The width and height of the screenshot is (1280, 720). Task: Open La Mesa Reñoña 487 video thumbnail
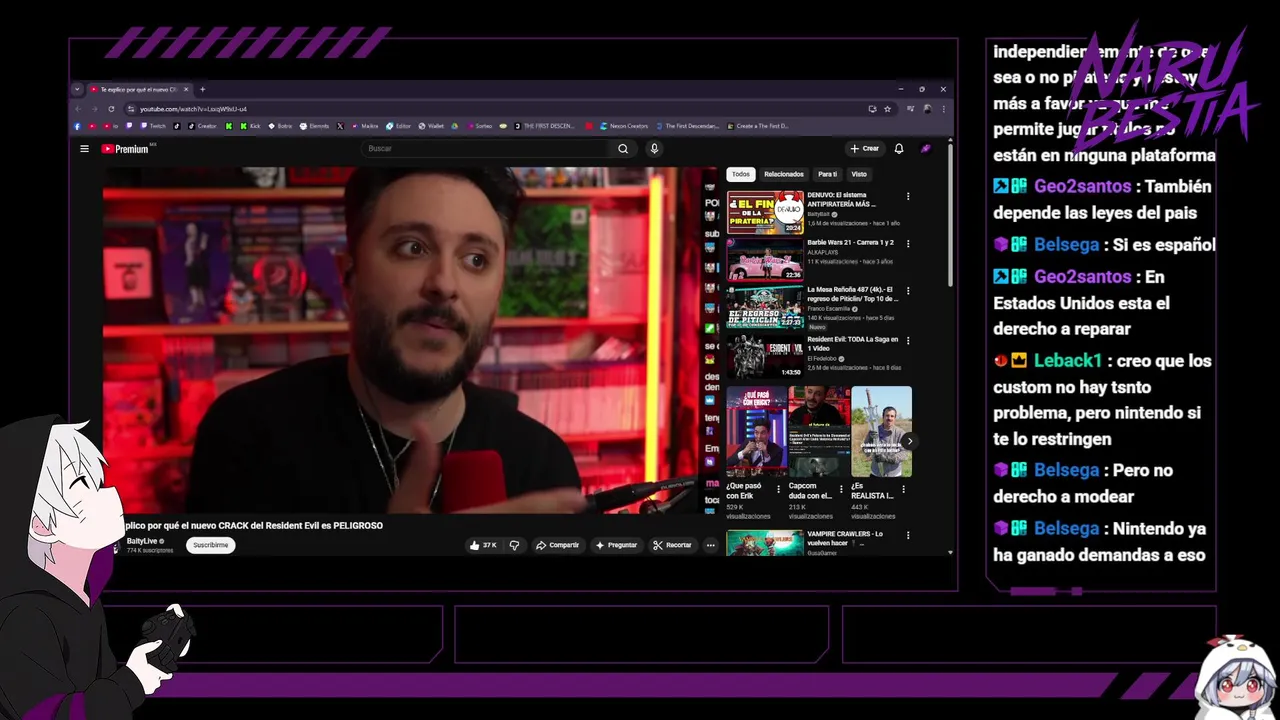click(x=765, y=308)
